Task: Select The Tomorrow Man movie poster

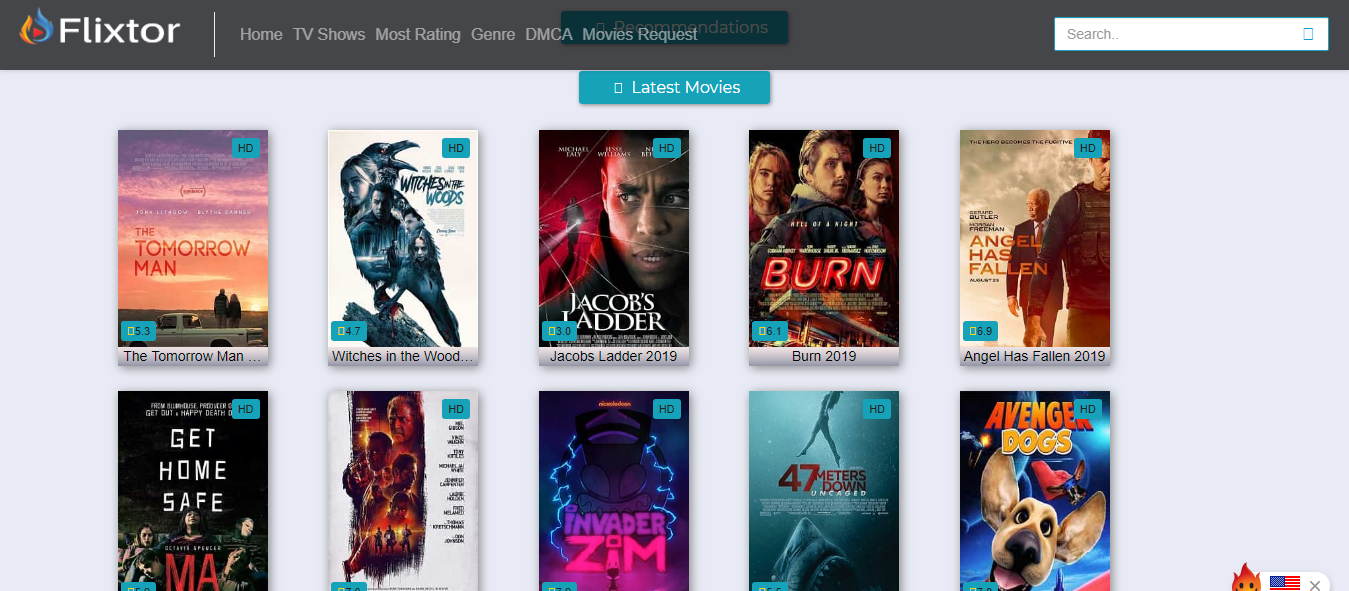Action: point(193,238)
